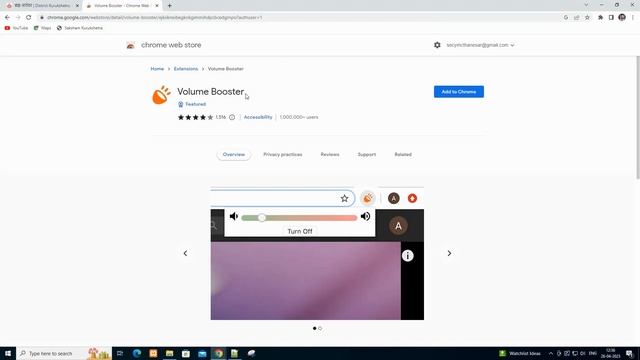The height and width of the screenshot is (360, 640).
Task: Open Microsoft Store from the taskbar
Action: click(x=186, y=353)
